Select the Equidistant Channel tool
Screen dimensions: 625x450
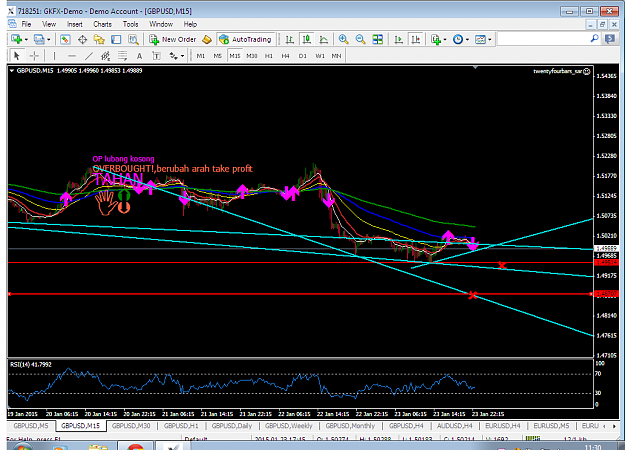click(105, 56)
